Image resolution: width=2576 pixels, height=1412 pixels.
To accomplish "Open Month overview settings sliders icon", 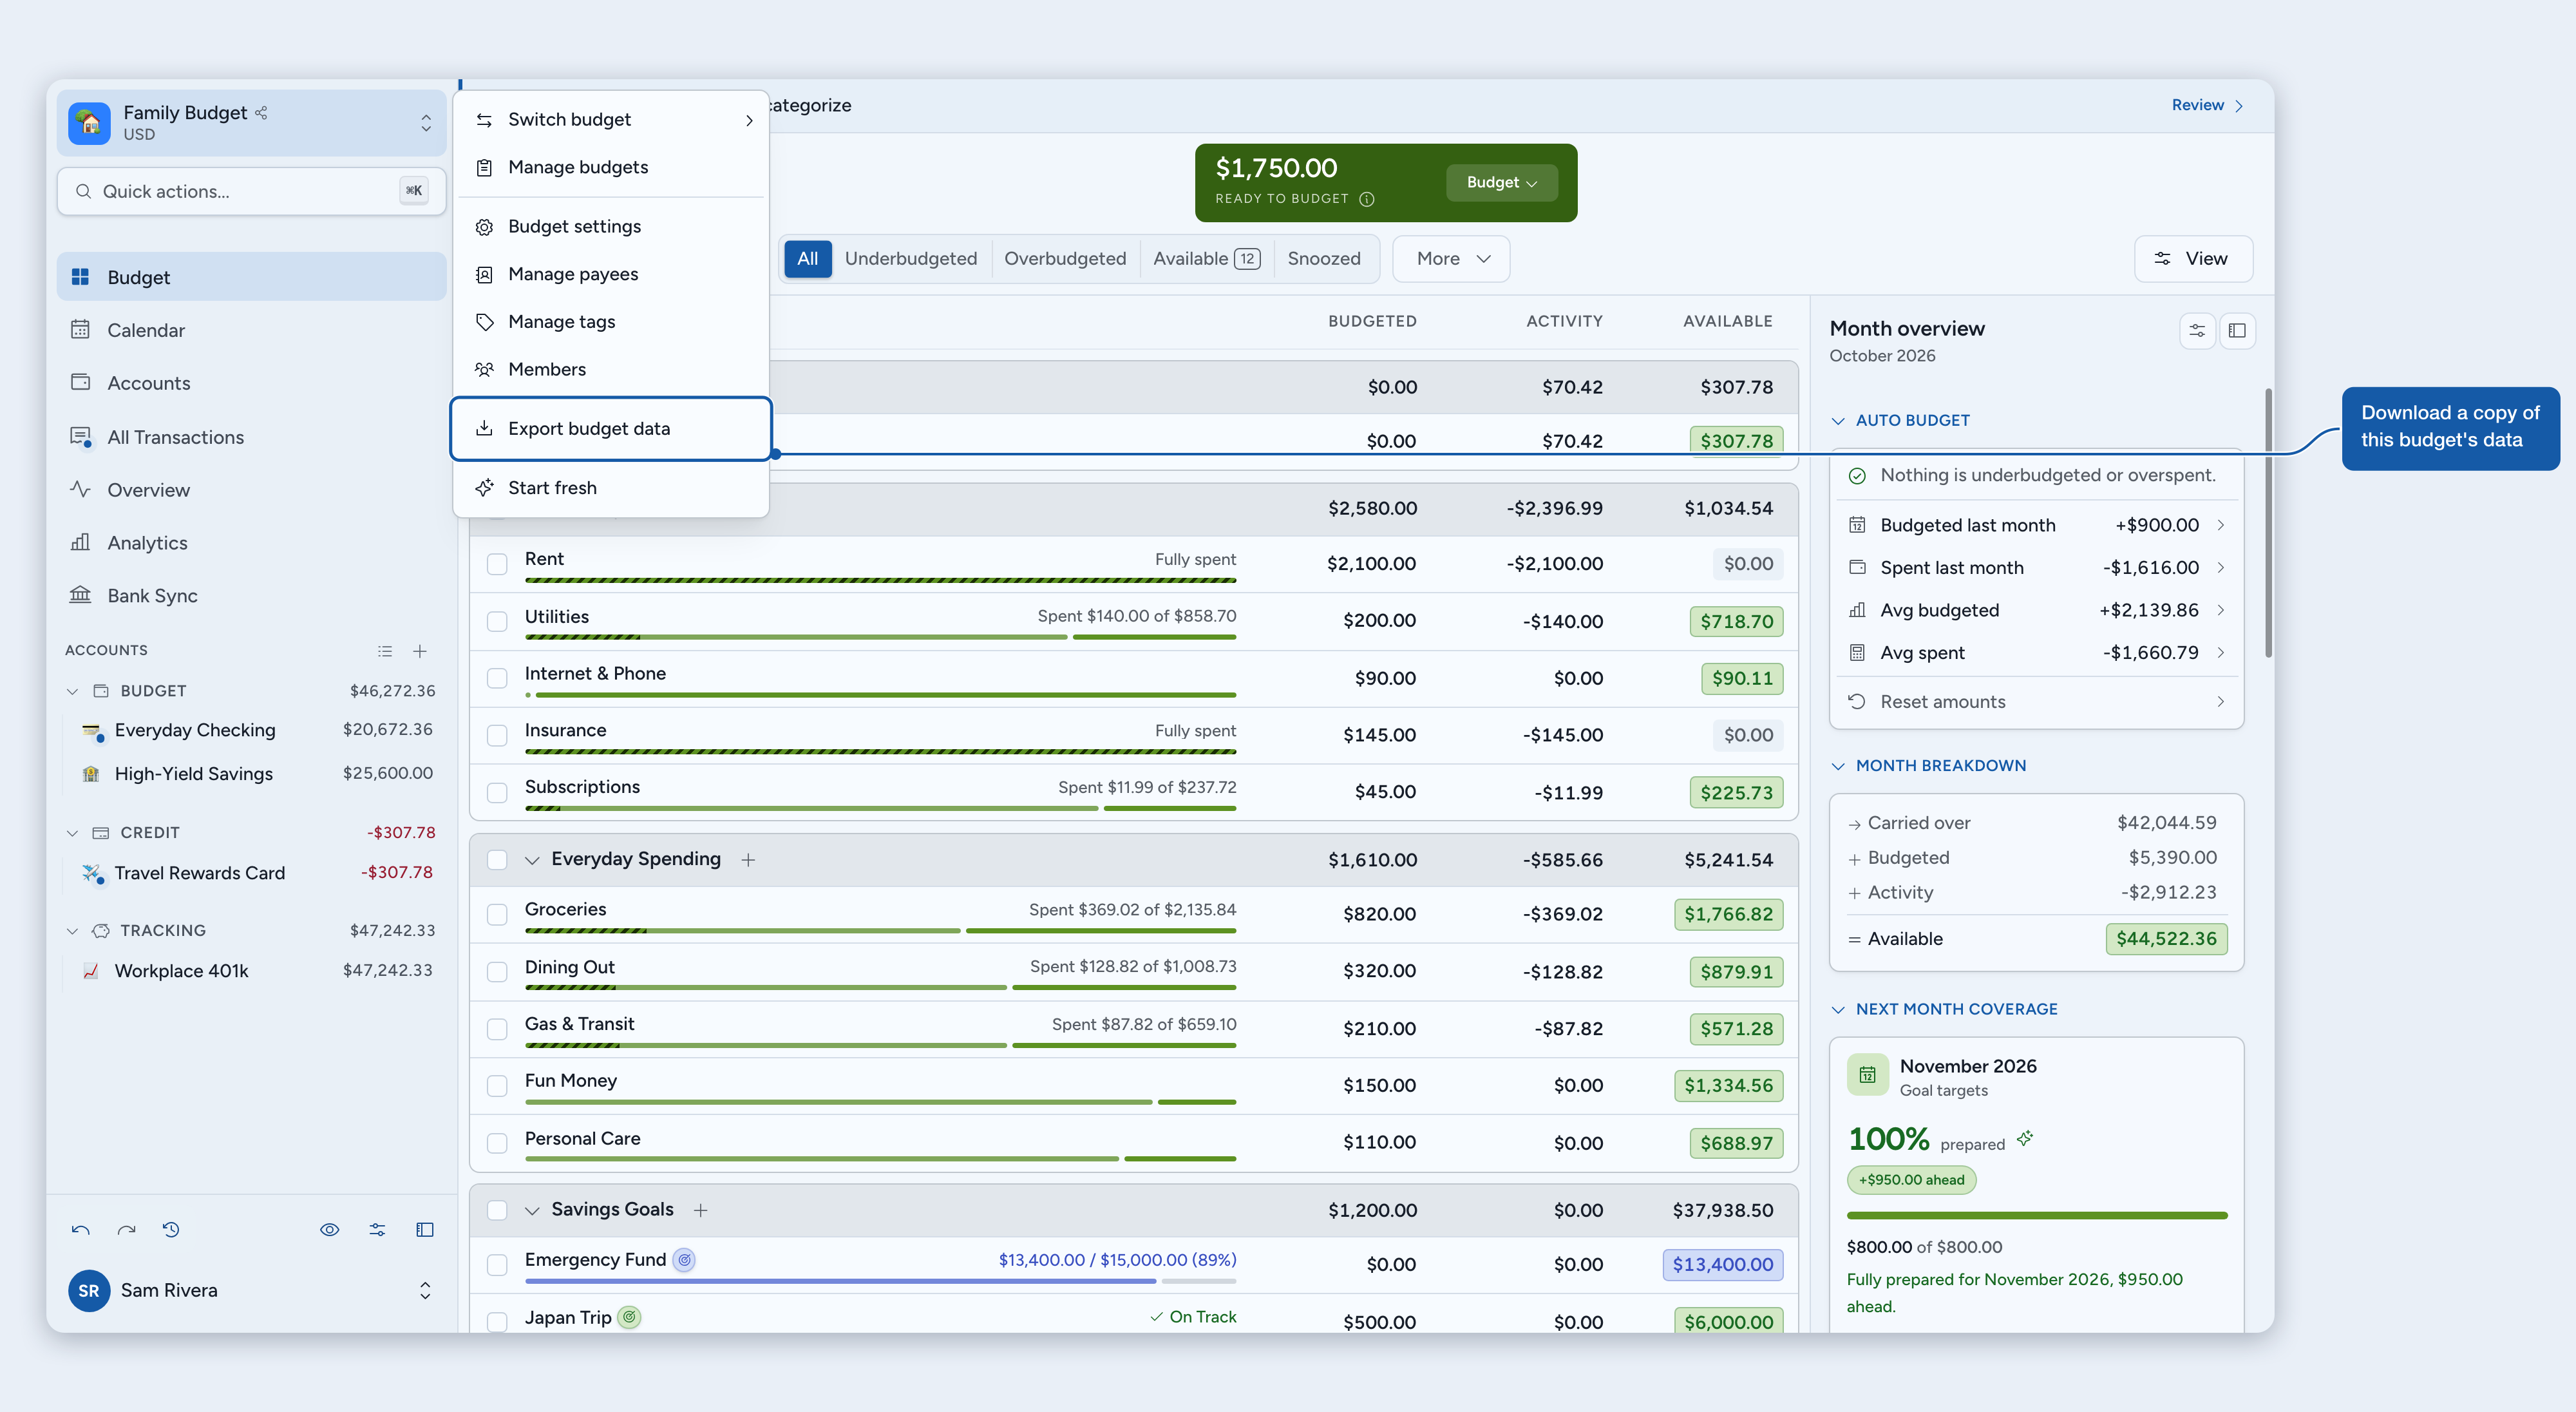I will point(2197,330).
